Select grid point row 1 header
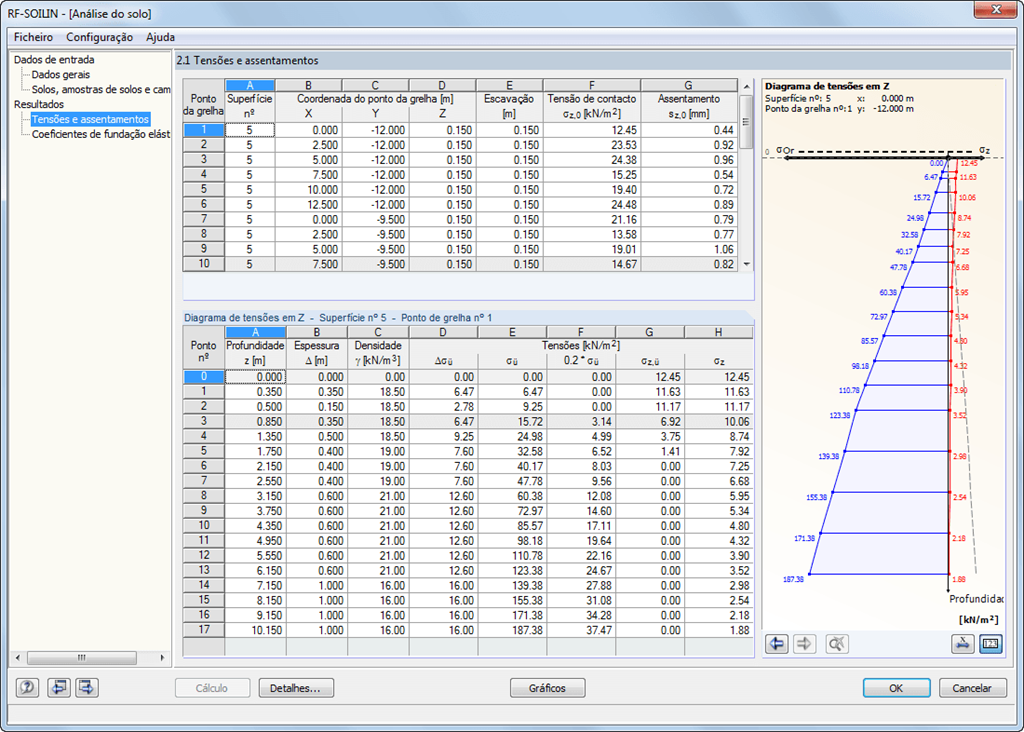 coord(204,130)
